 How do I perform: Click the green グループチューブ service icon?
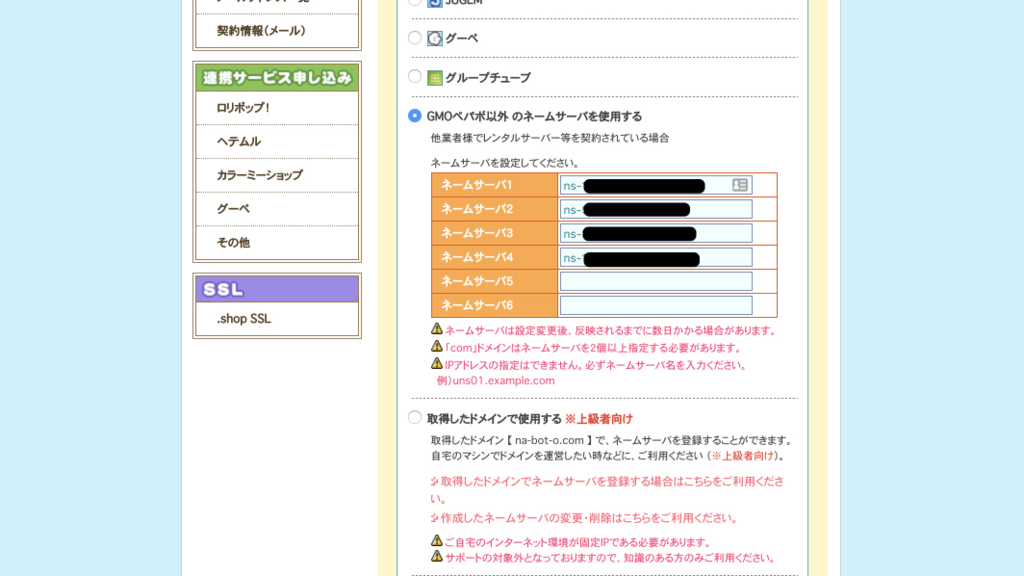pos(434,76)
